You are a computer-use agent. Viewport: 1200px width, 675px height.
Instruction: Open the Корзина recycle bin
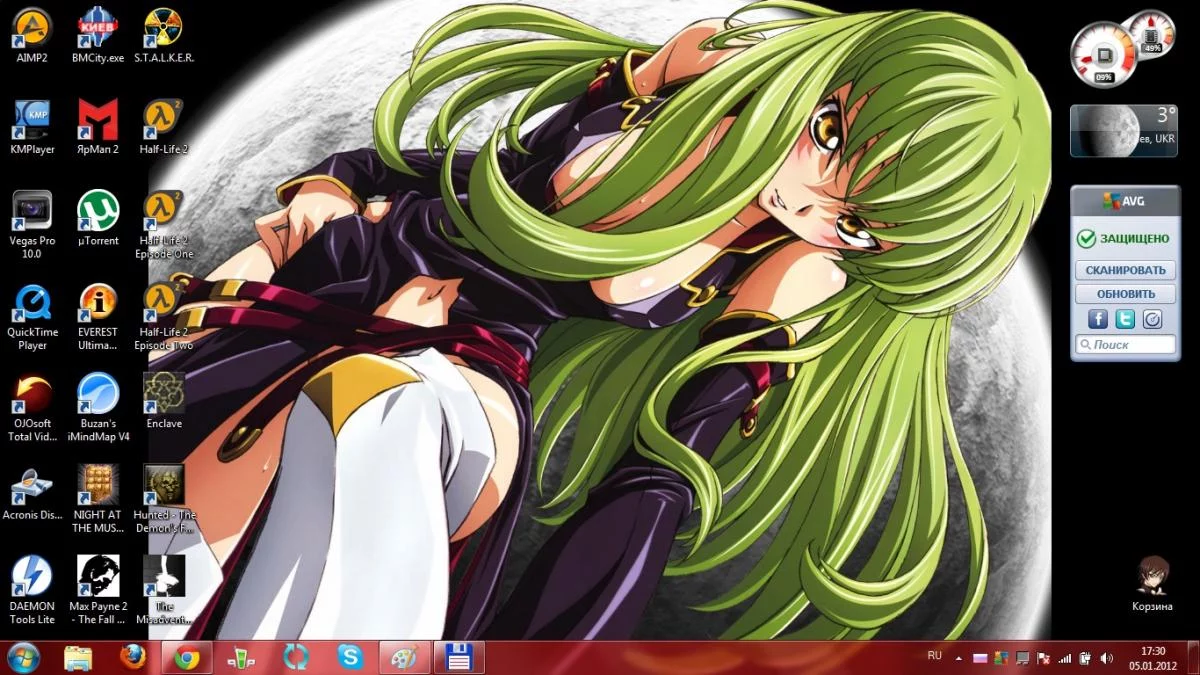1152,583
